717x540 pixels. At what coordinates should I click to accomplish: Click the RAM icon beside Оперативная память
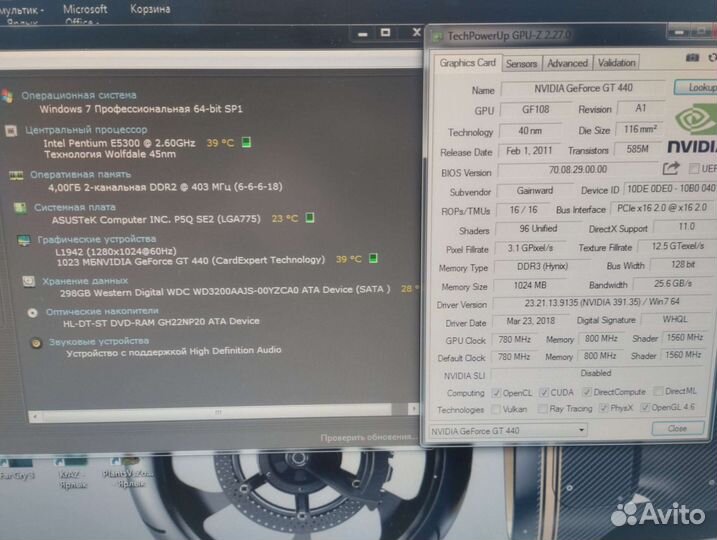click(x=16, y=175)
